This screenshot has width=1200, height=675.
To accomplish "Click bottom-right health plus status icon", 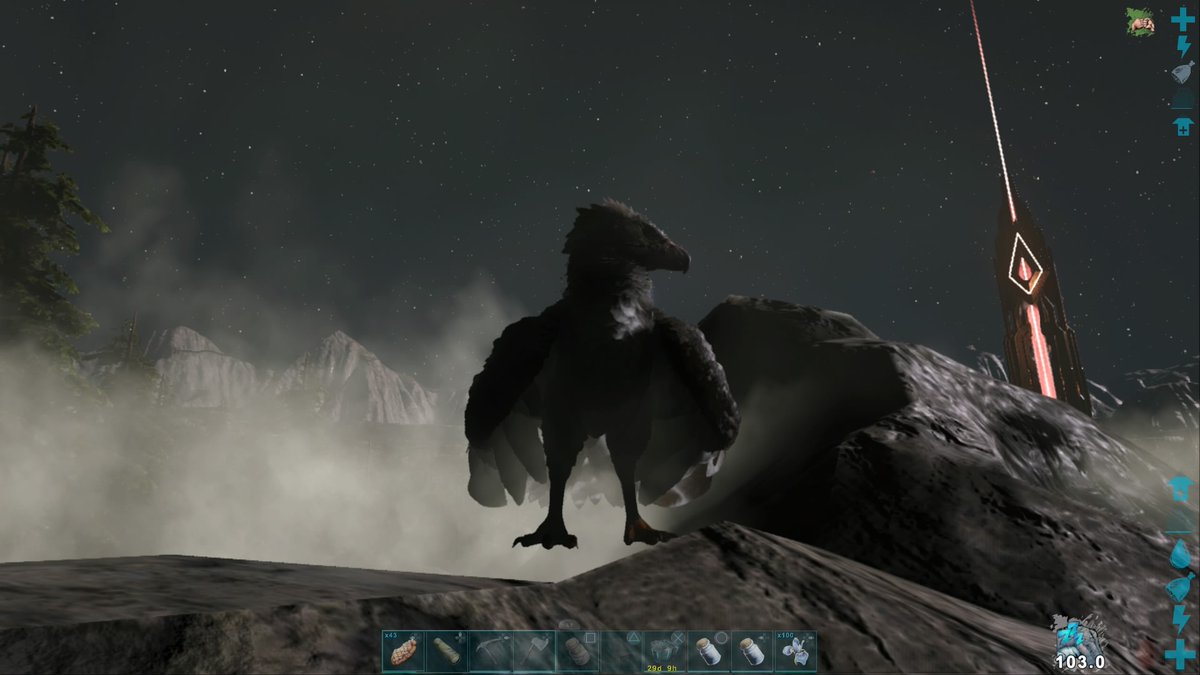I will click(x=1181, y=654).
